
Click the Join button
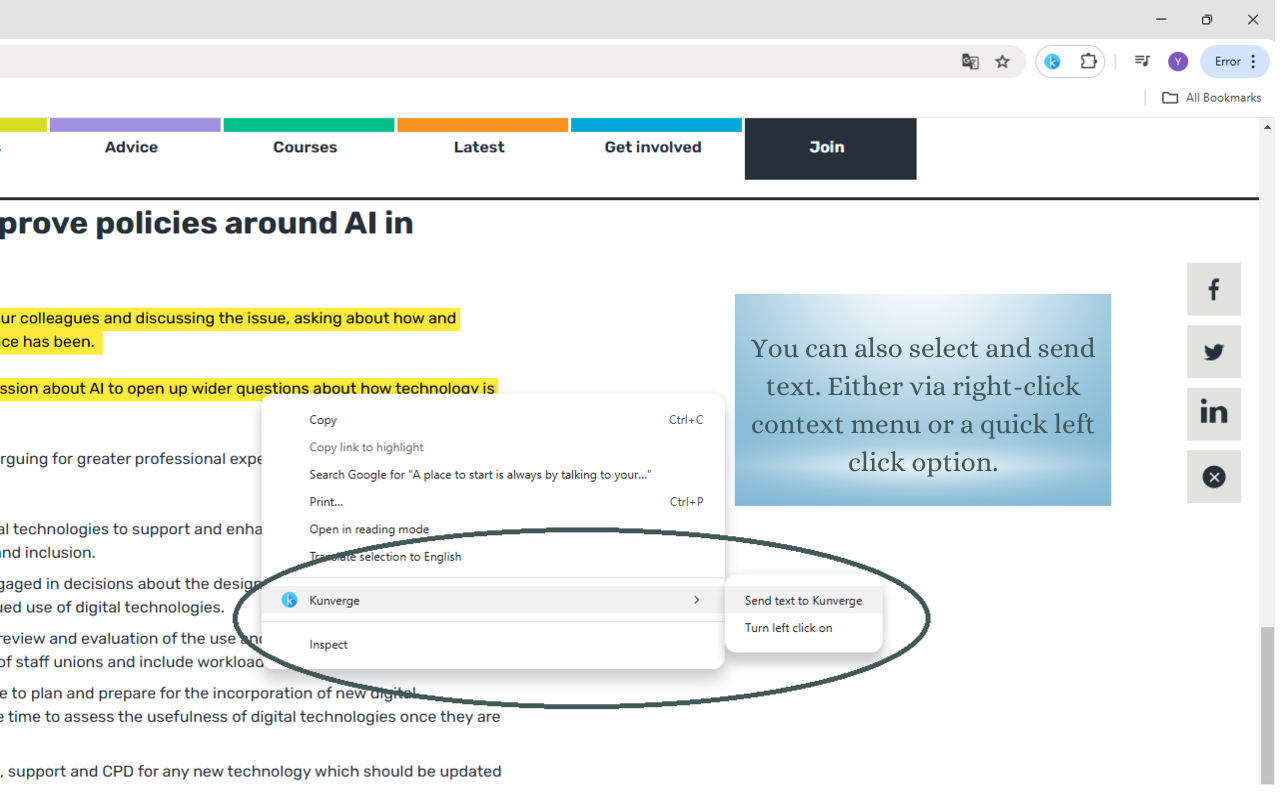pos(830,148)
